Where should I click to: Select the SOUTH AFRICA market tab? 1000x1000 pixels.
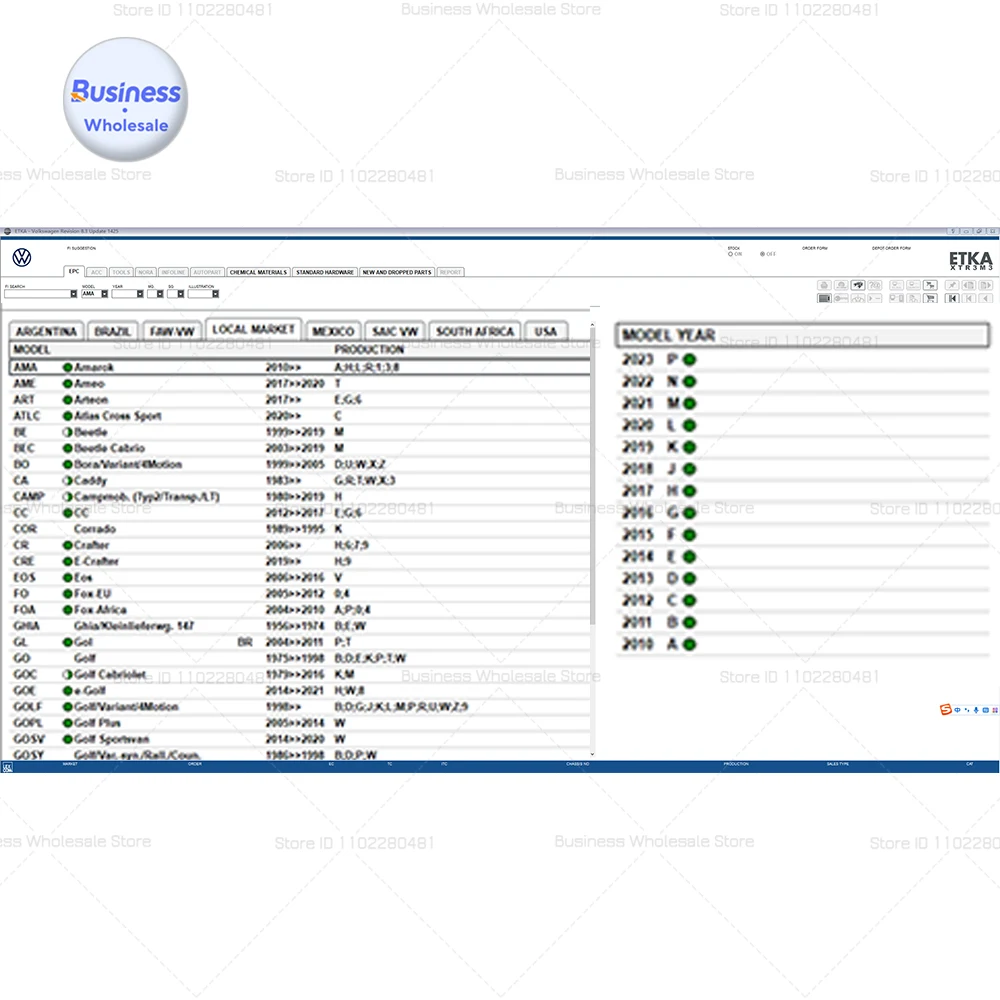point(475,332)
